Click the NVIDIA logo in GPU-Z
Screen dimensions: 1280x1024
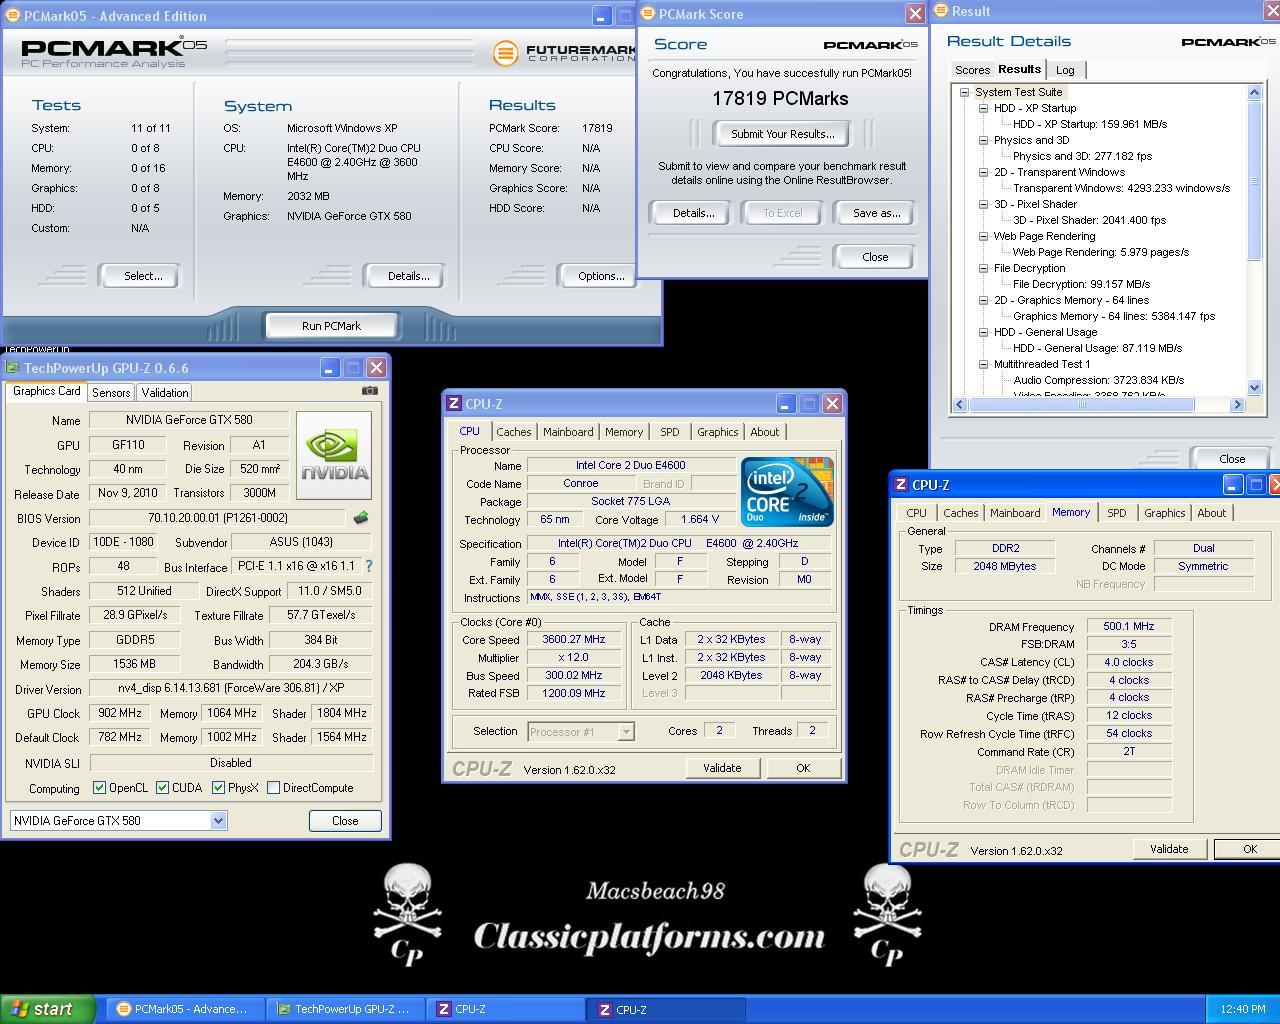(x=334, y=455)
